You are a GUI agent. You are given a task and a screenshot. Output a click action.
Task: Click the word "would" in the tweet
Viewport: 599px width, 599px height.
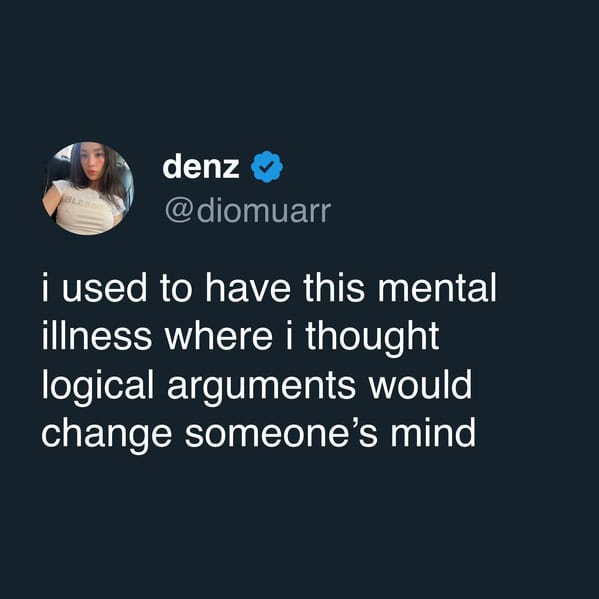coord(420,384)
